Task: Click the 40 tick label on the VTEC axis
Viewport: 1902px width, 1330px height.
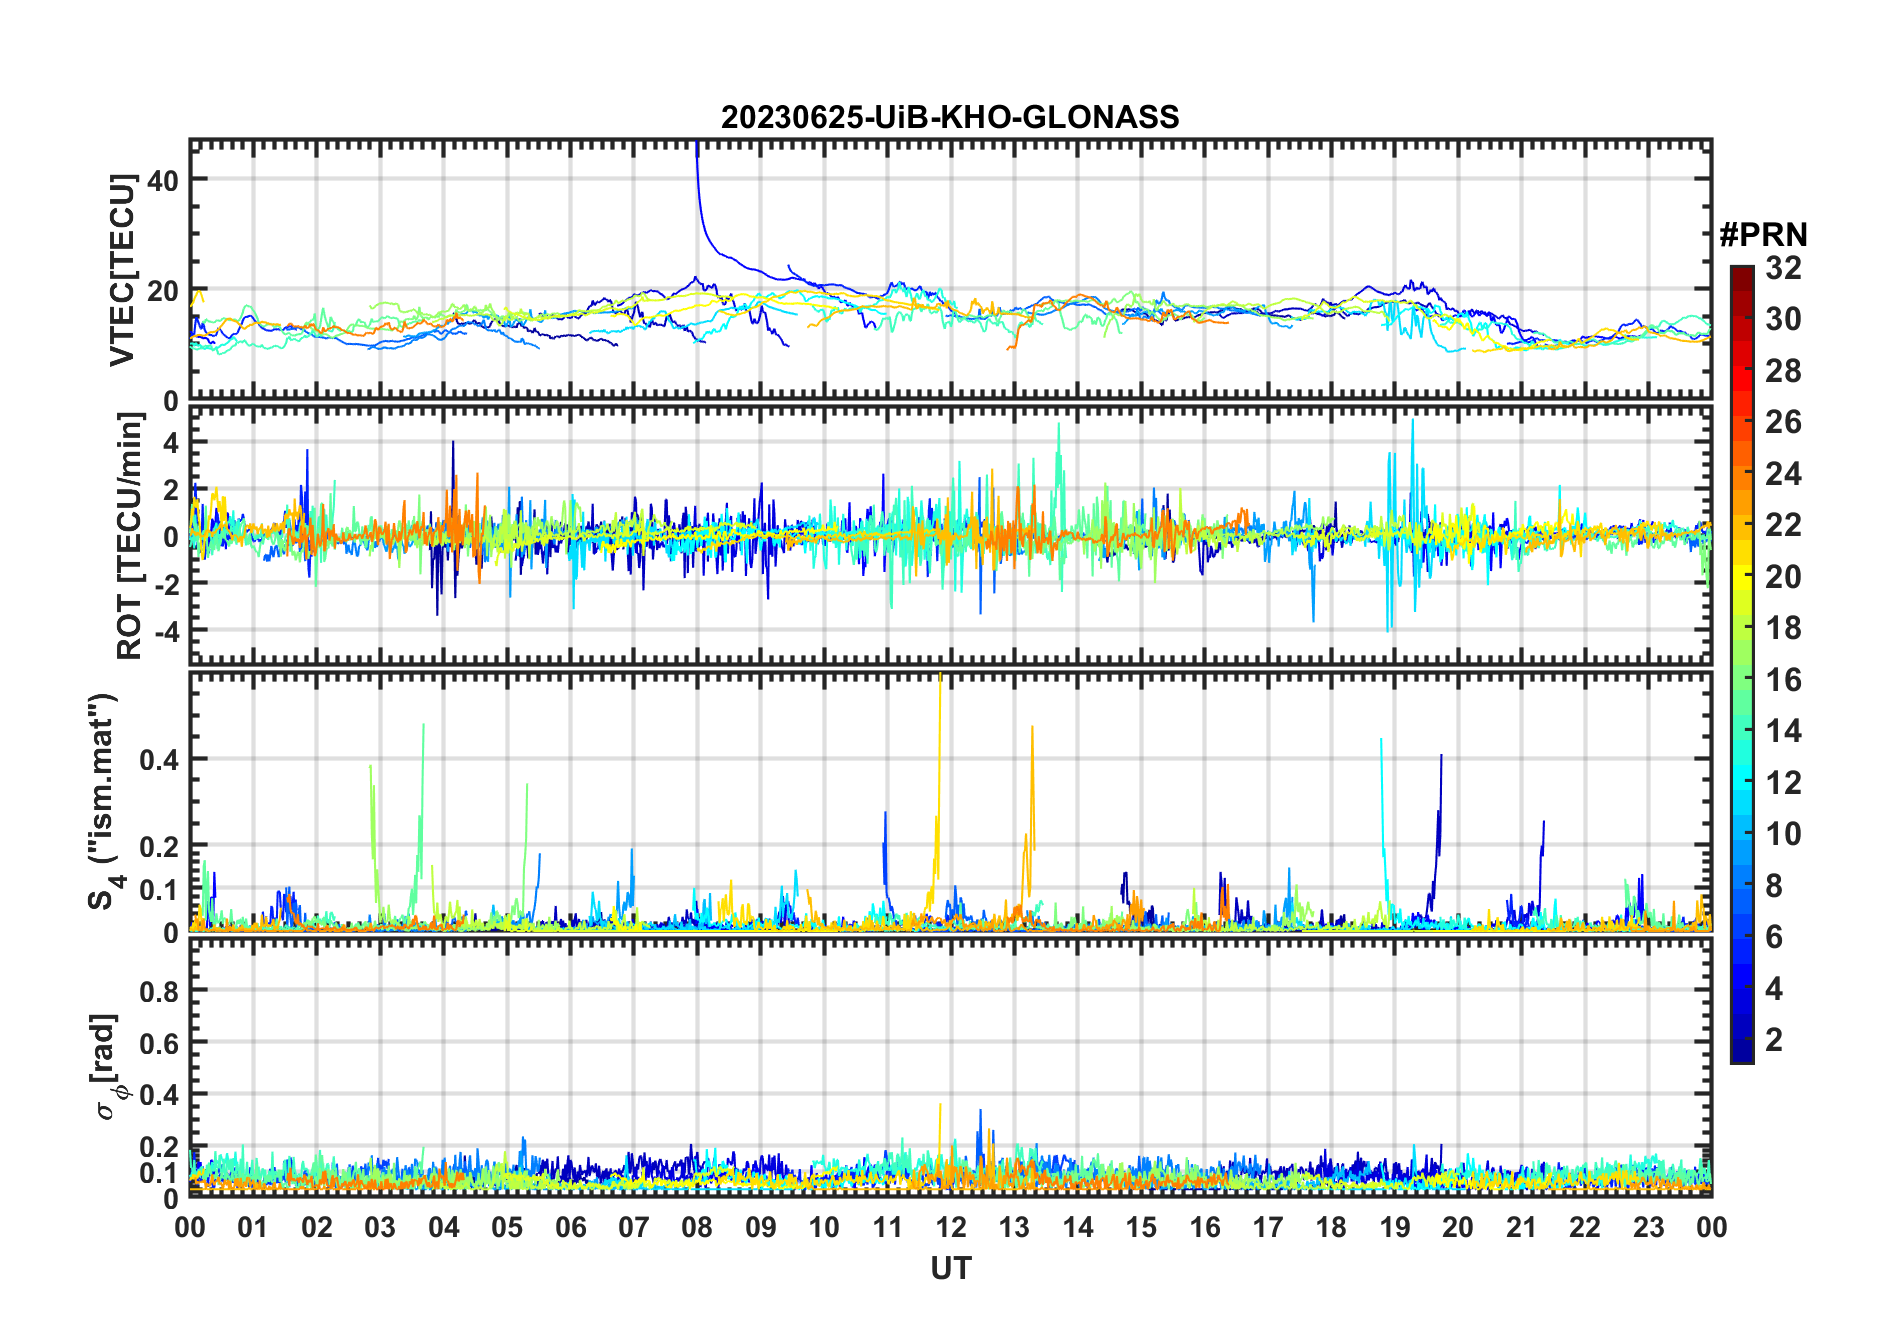Action: coord(163,181)
